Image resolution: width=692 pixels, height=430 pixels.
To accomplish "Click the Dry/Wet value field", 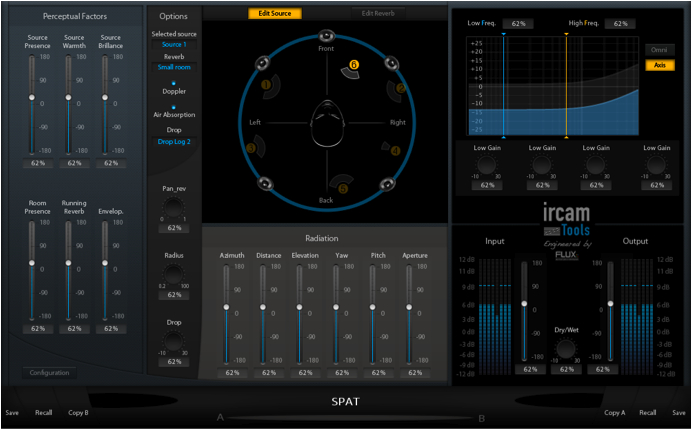I will 566,370.
